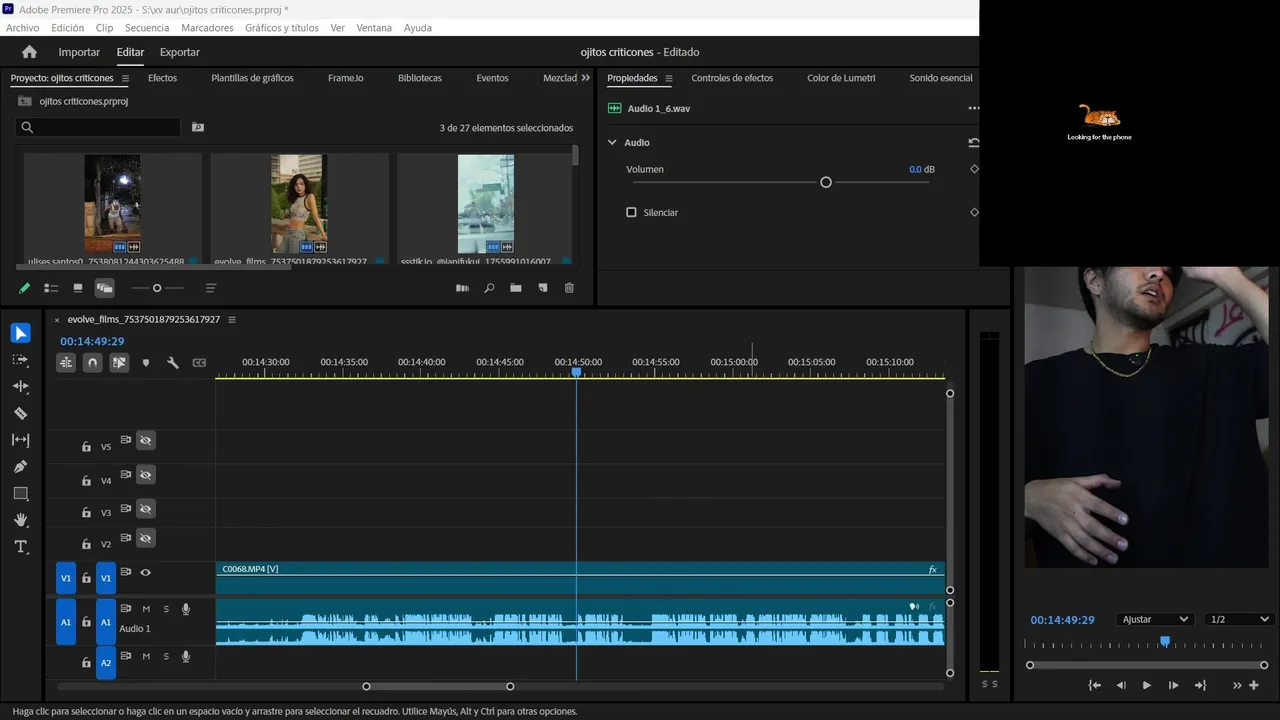Open the sequence tab panel menu
Image resolution: width=1280 pixels, height=720 pixels.
tap(232, 320)
